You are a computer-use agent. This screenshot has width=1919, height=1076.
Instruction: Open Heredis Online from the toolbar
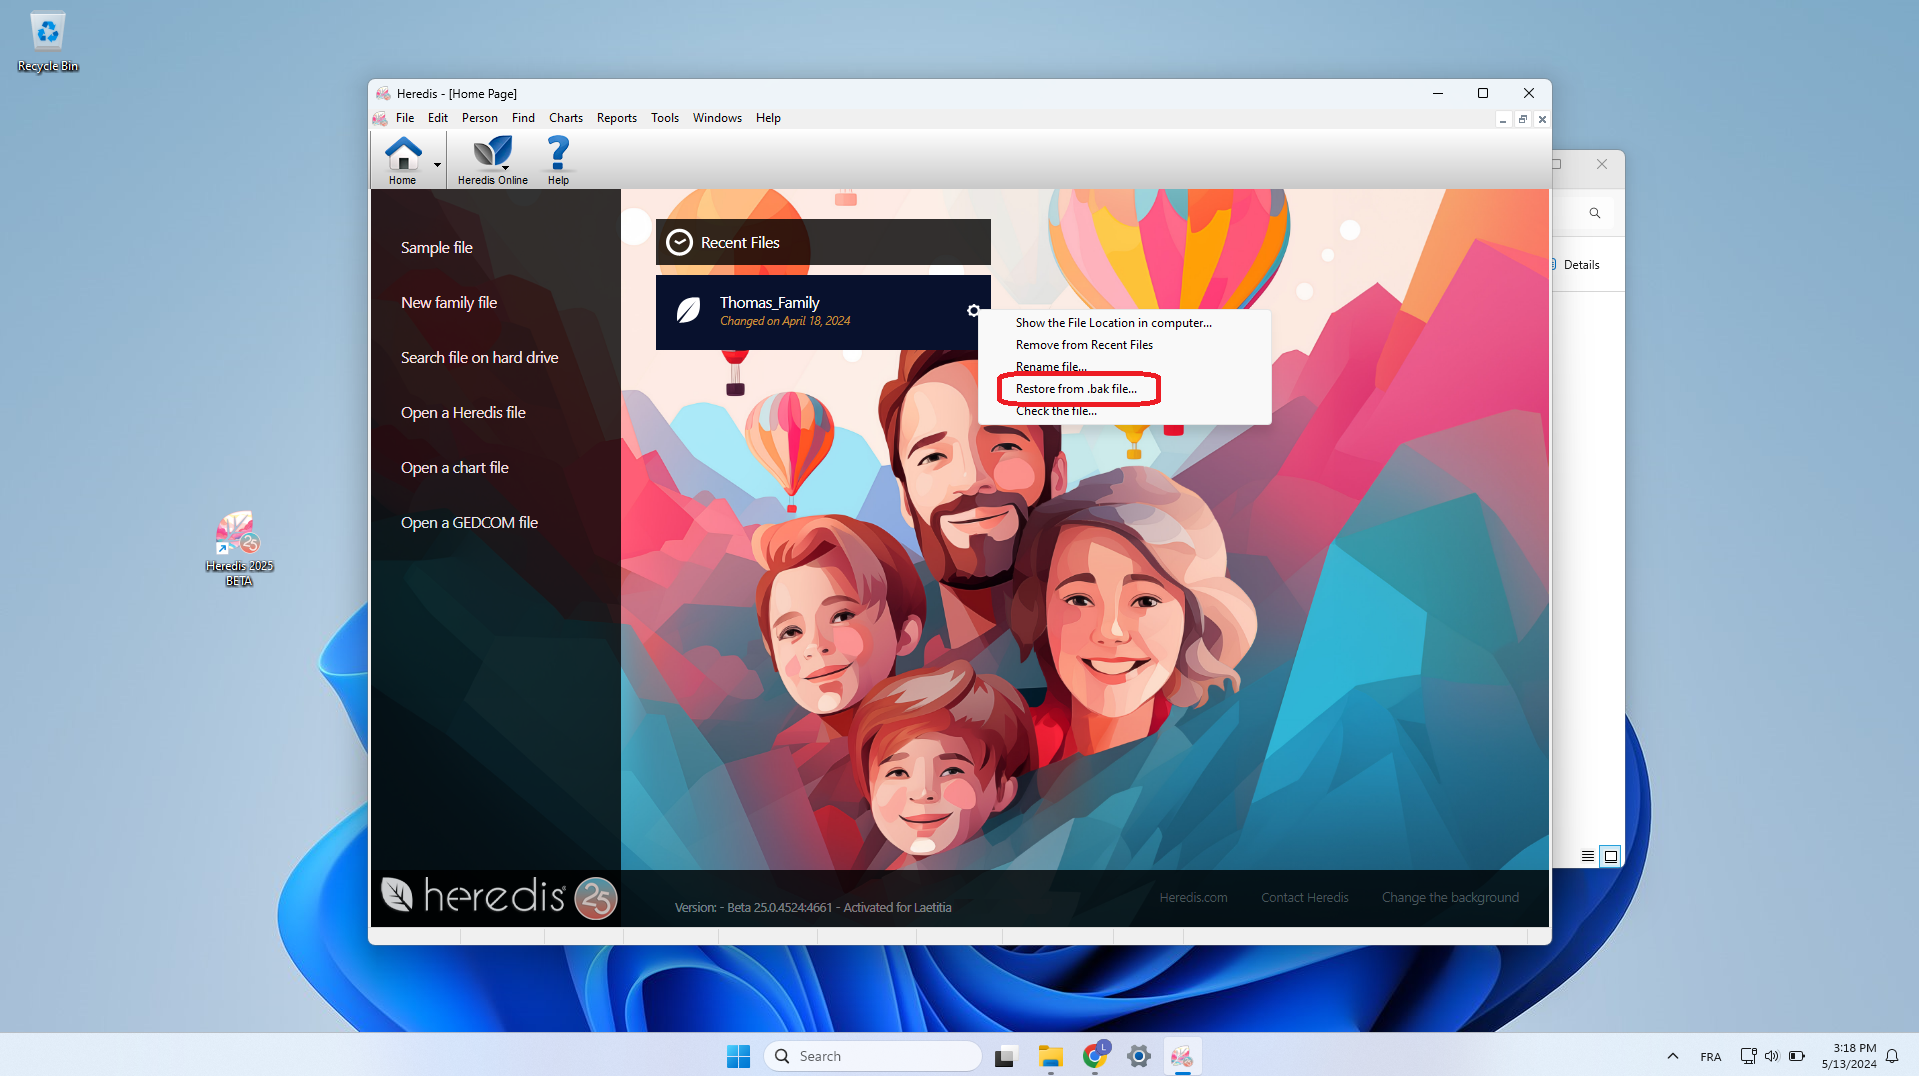492,160
